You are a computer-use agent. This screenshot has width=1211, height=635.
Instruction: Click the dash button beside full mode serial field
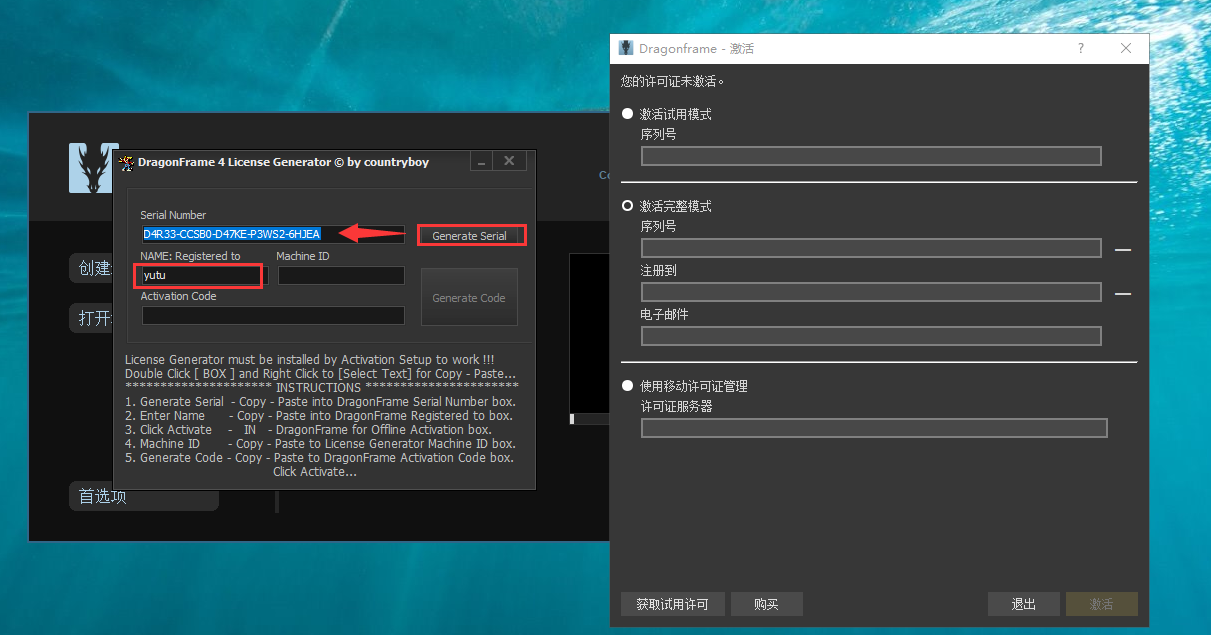coord(1122,249)
